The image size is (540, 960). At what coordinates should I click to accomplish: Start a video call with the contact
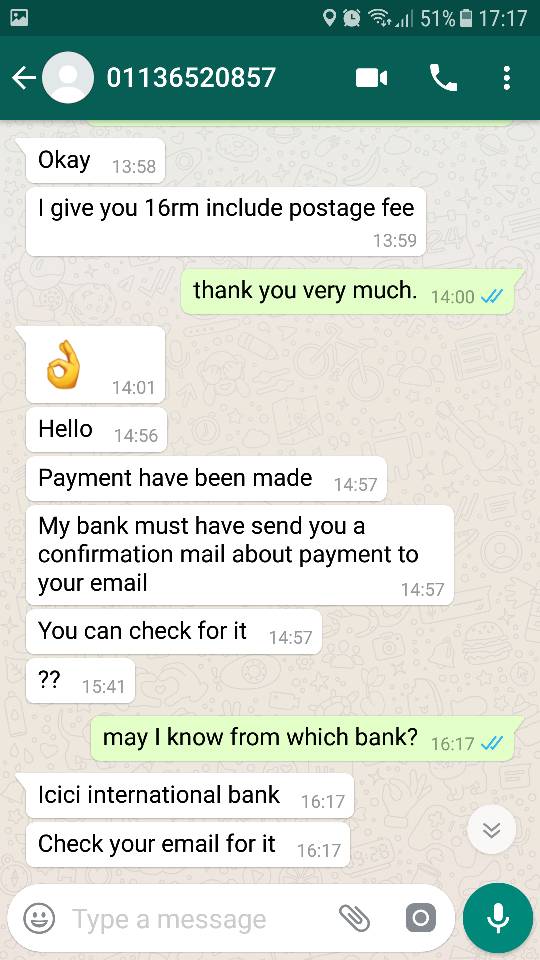[372, 78]
